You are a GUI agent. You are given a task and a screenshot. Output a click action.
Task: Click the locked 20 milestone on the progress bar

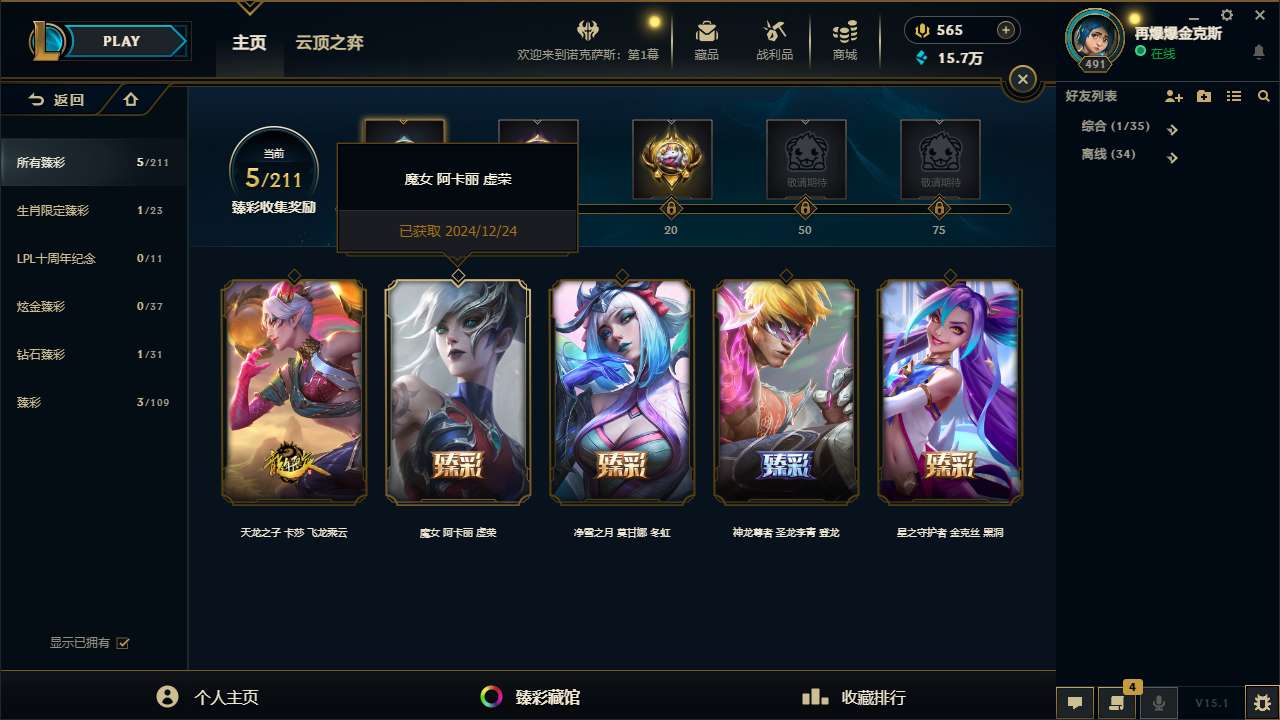671,209
